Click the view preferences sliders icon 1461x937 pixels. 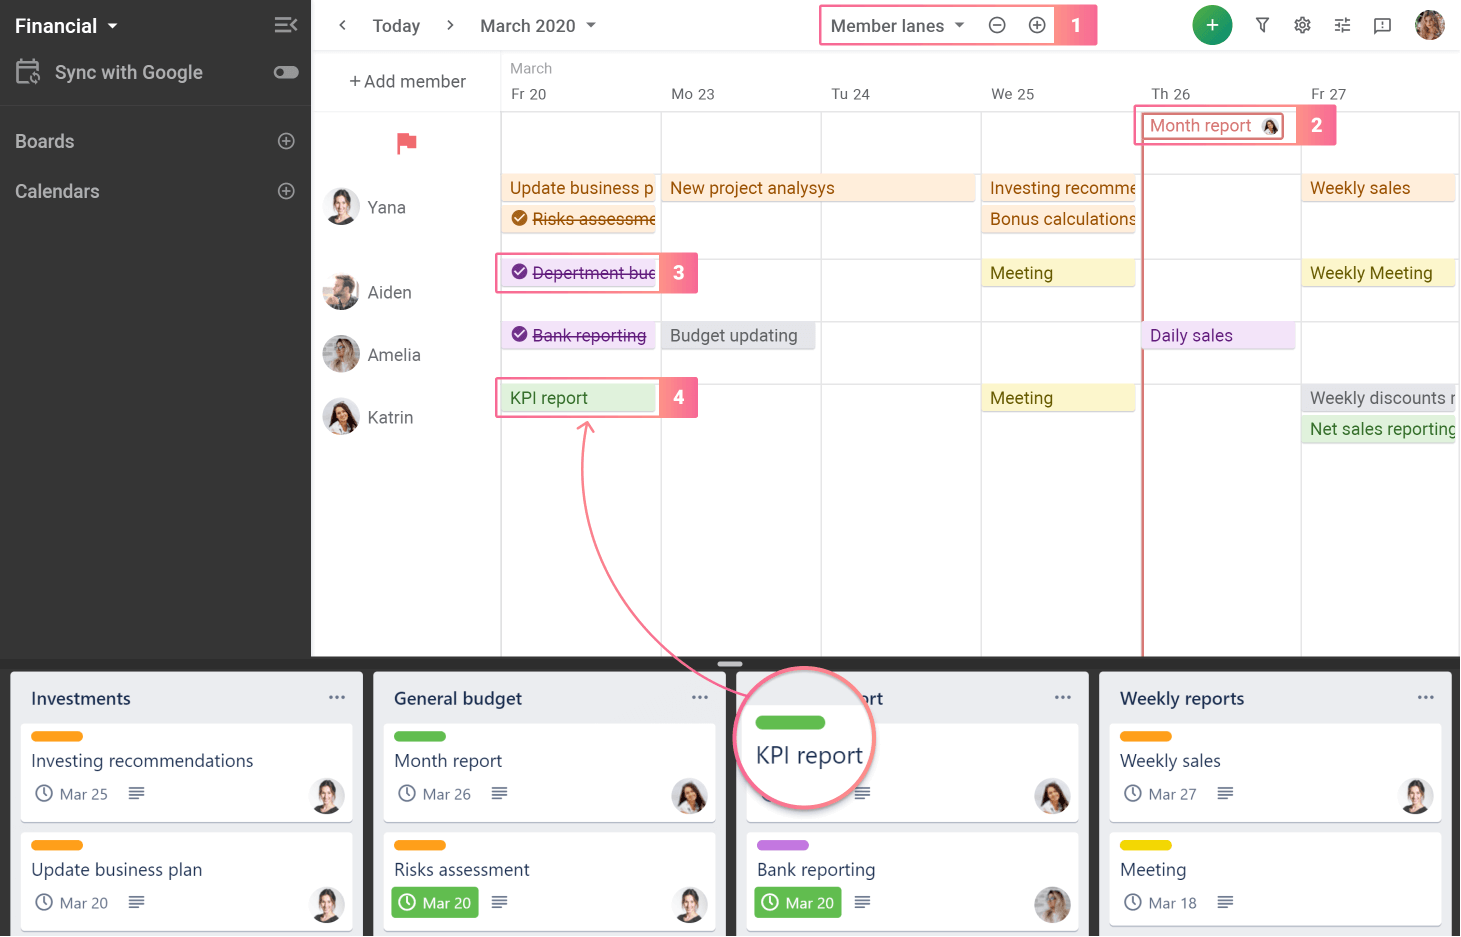click(1342, 25)
